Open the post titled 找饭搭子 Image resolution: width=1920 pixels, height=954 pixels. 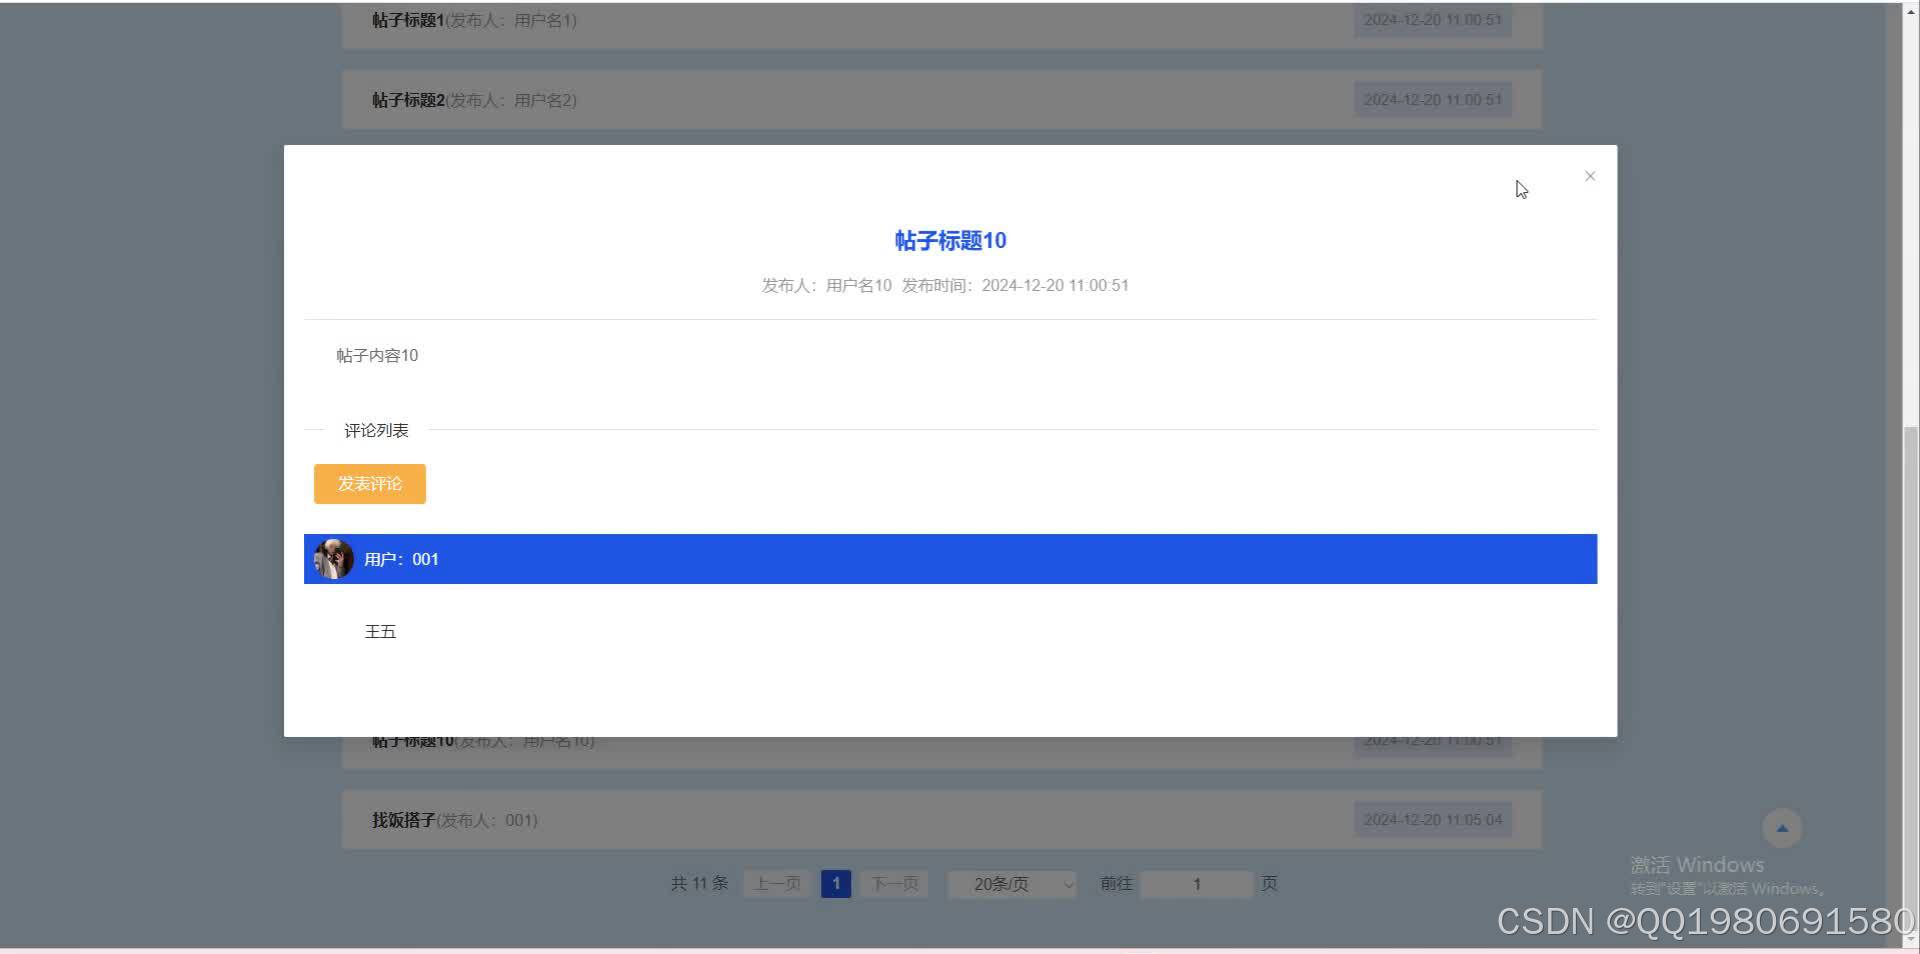point(402,819)
